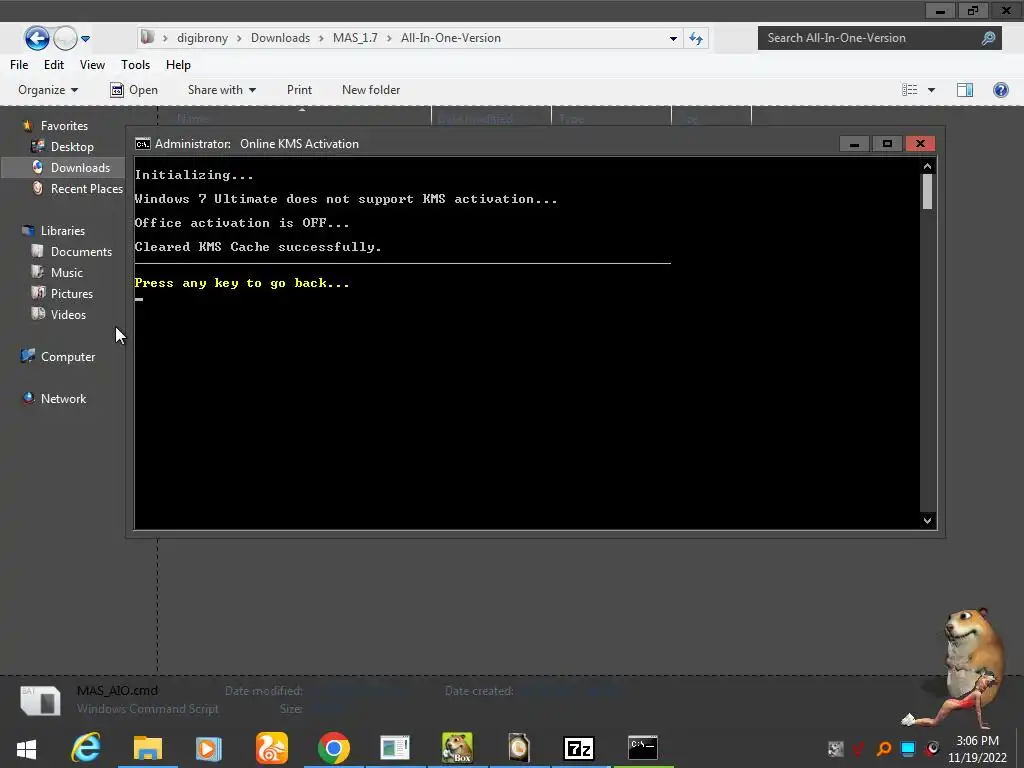The width and height of the screenshot is (1024, 768).
Task: Open the Documents library
Action: tap(81, 251)
